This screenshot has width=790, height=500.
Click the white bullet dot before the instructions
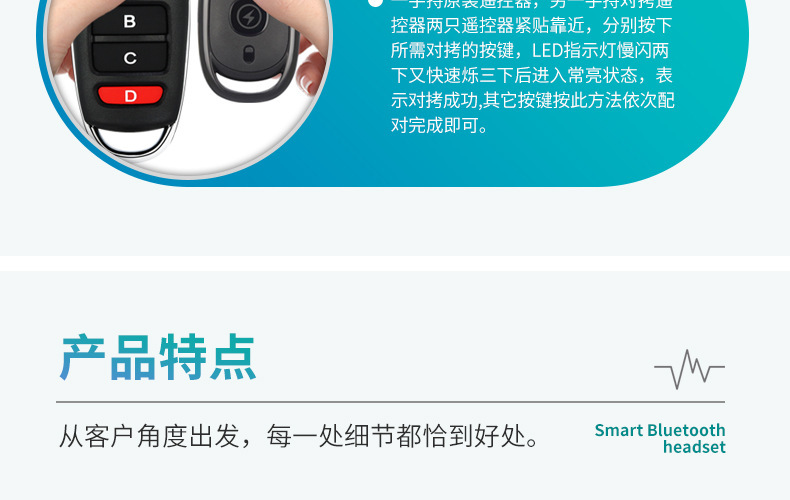coord(375,3)
